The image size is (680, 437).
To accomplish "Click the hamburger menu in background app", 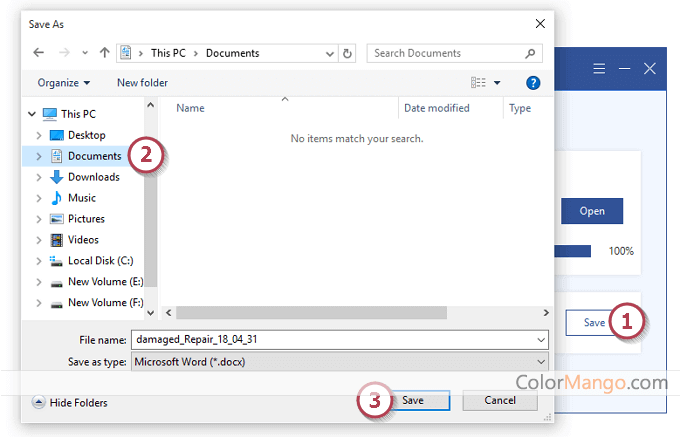I will tap(600, 69).
